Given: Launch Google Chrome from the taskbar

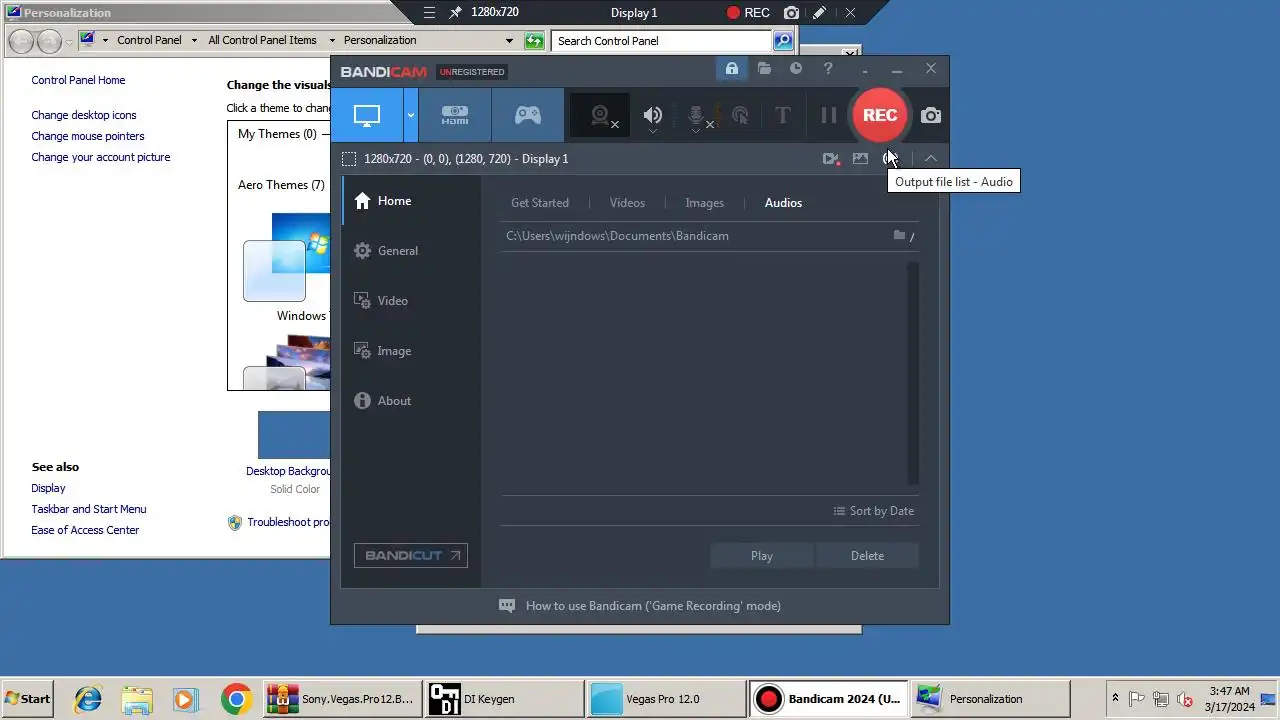Looking at the screenshot, I should point(236,699).
